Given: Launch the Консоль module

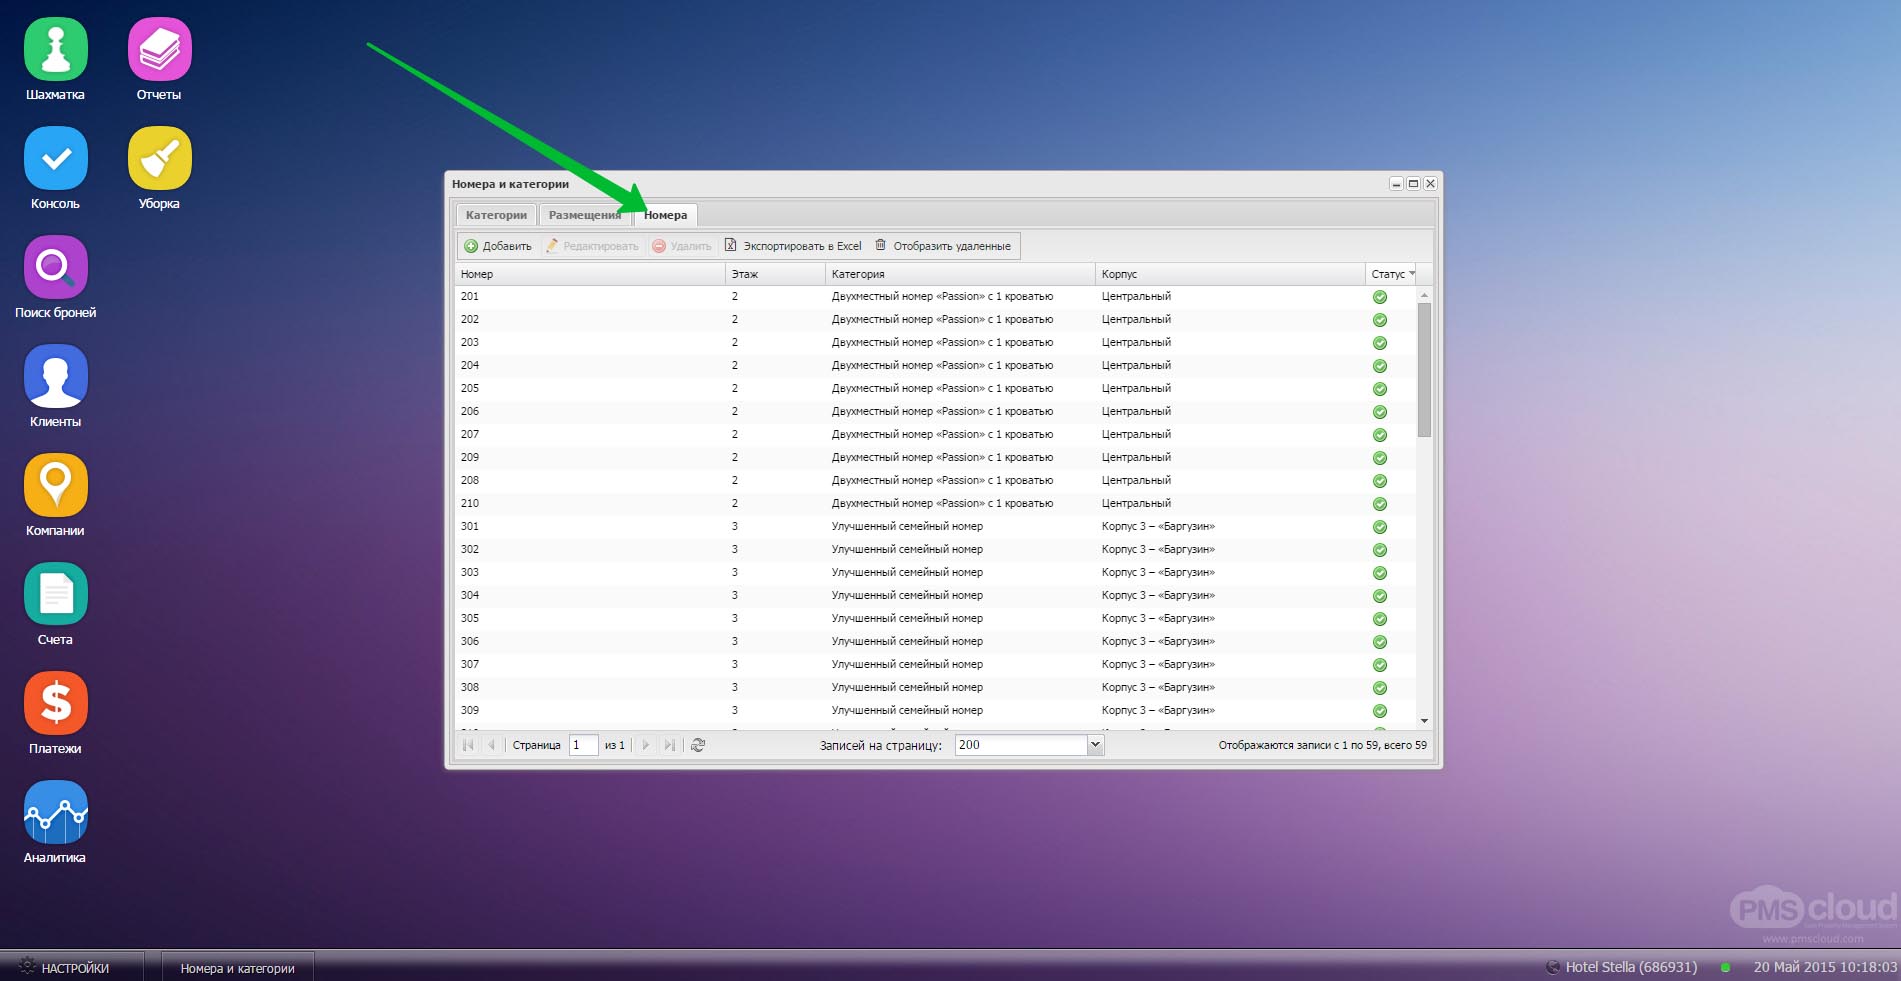Looking at the screenshot, I should (x=55, y=157).
